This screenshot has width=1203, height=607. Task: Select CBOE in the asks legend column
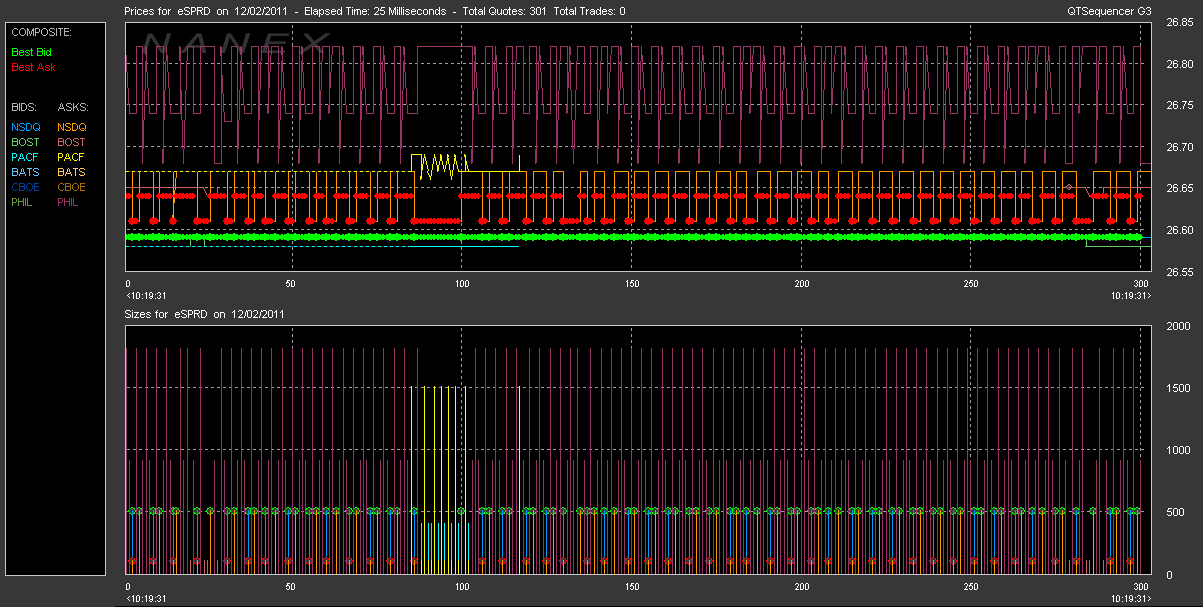pyautogui.click(x=72, y=187)
